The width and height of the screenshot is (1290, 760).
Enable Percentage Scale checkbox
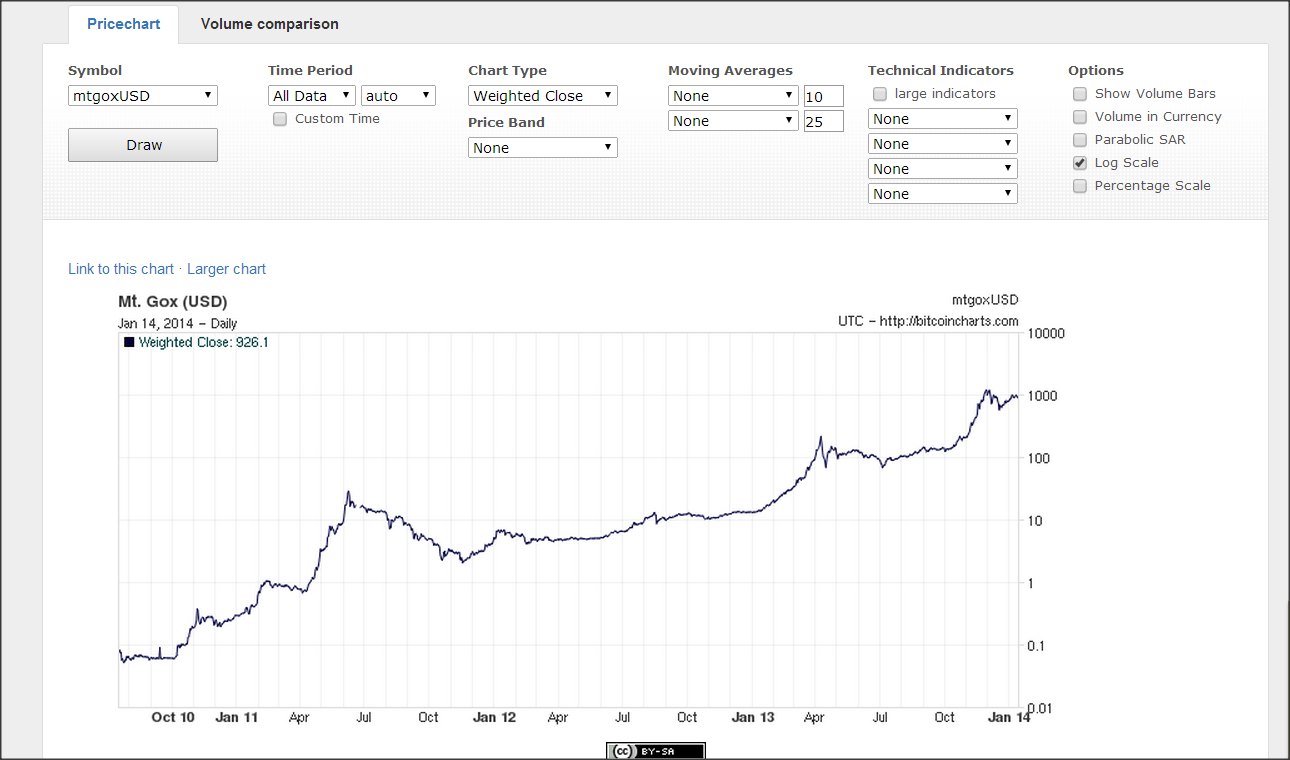[1080, 186]
